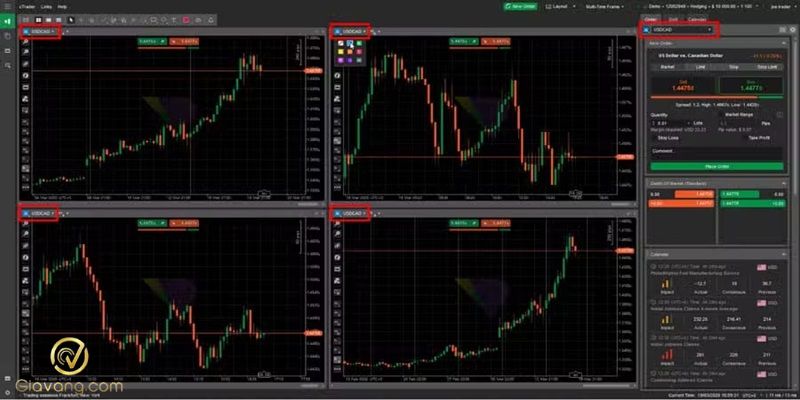
Task: Click the quick Sell button in top-left chart
Action: [184, 41]
